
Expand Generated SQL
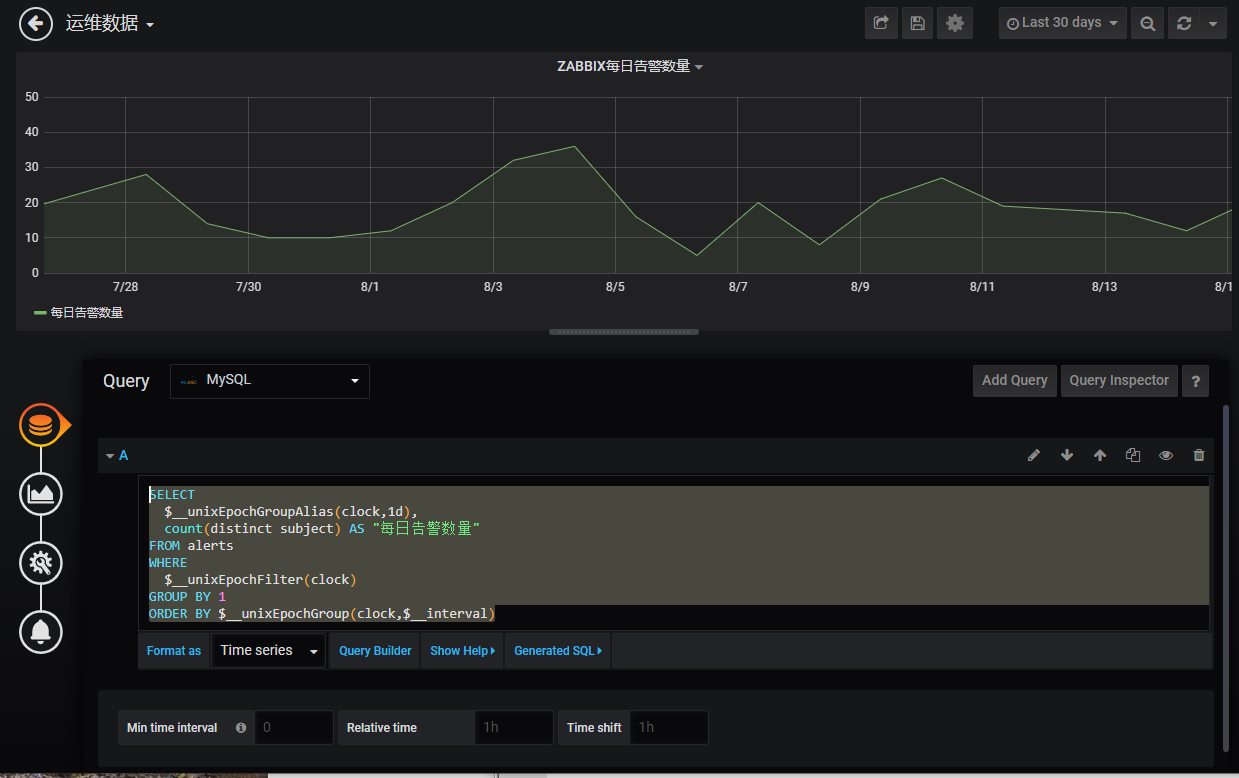pyautogui.click(x=558, y=650)
